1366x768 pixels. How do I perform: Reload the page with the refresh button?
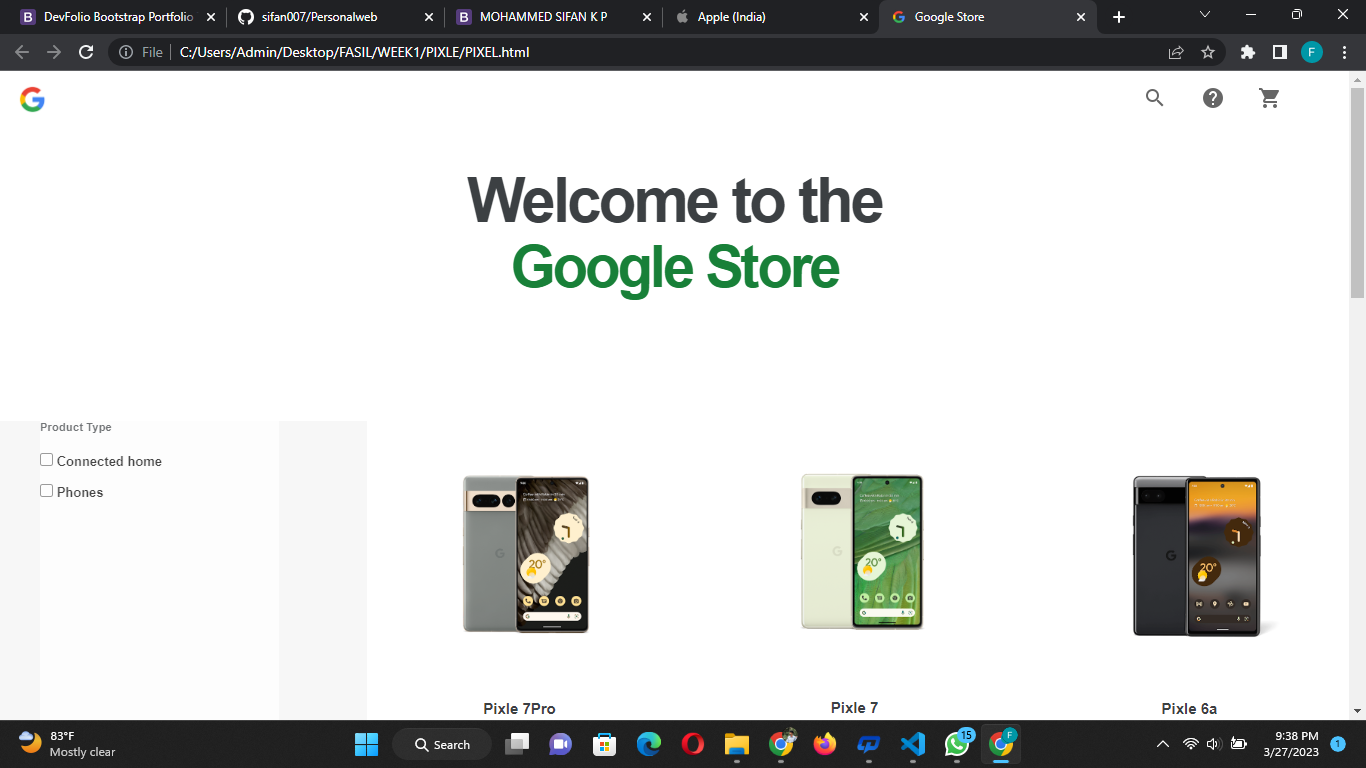point(86,52)
